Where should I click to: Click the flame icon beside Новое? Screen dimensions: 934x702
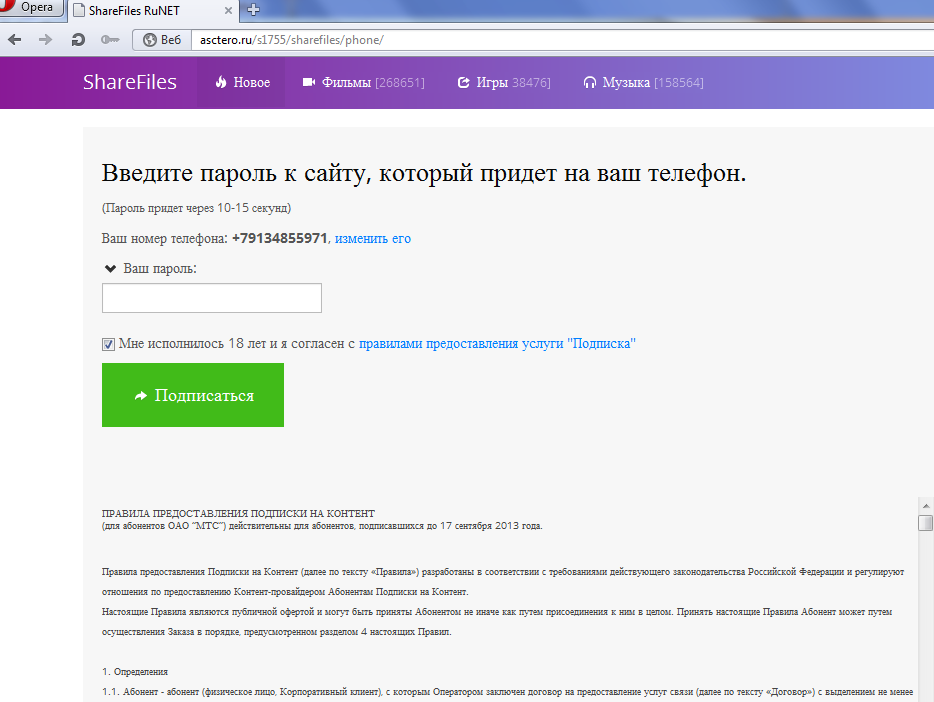coord(221,82)
